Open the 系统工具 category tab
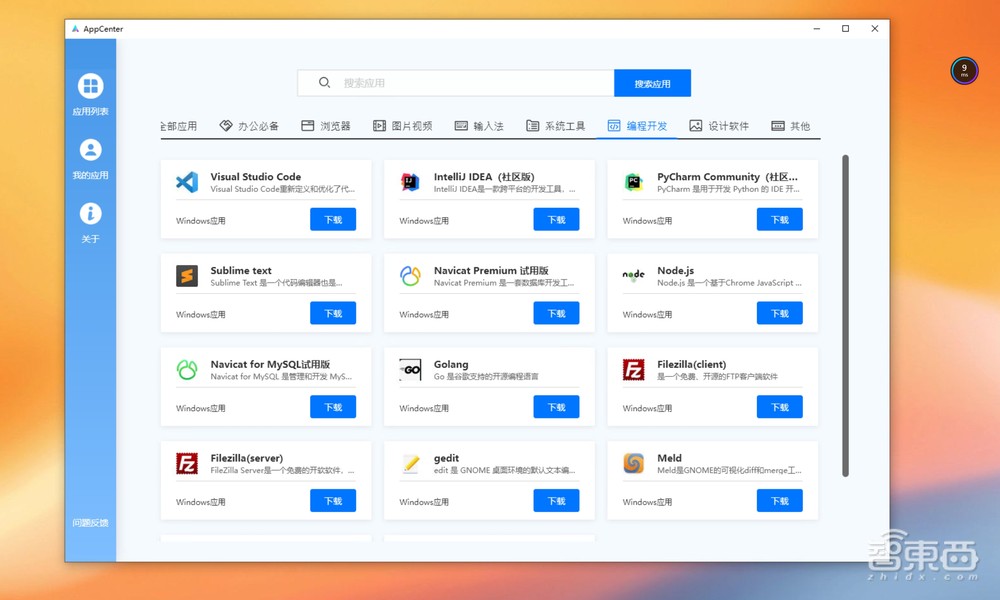Screen dimensions: 1000x600 (x=556, y=126)
